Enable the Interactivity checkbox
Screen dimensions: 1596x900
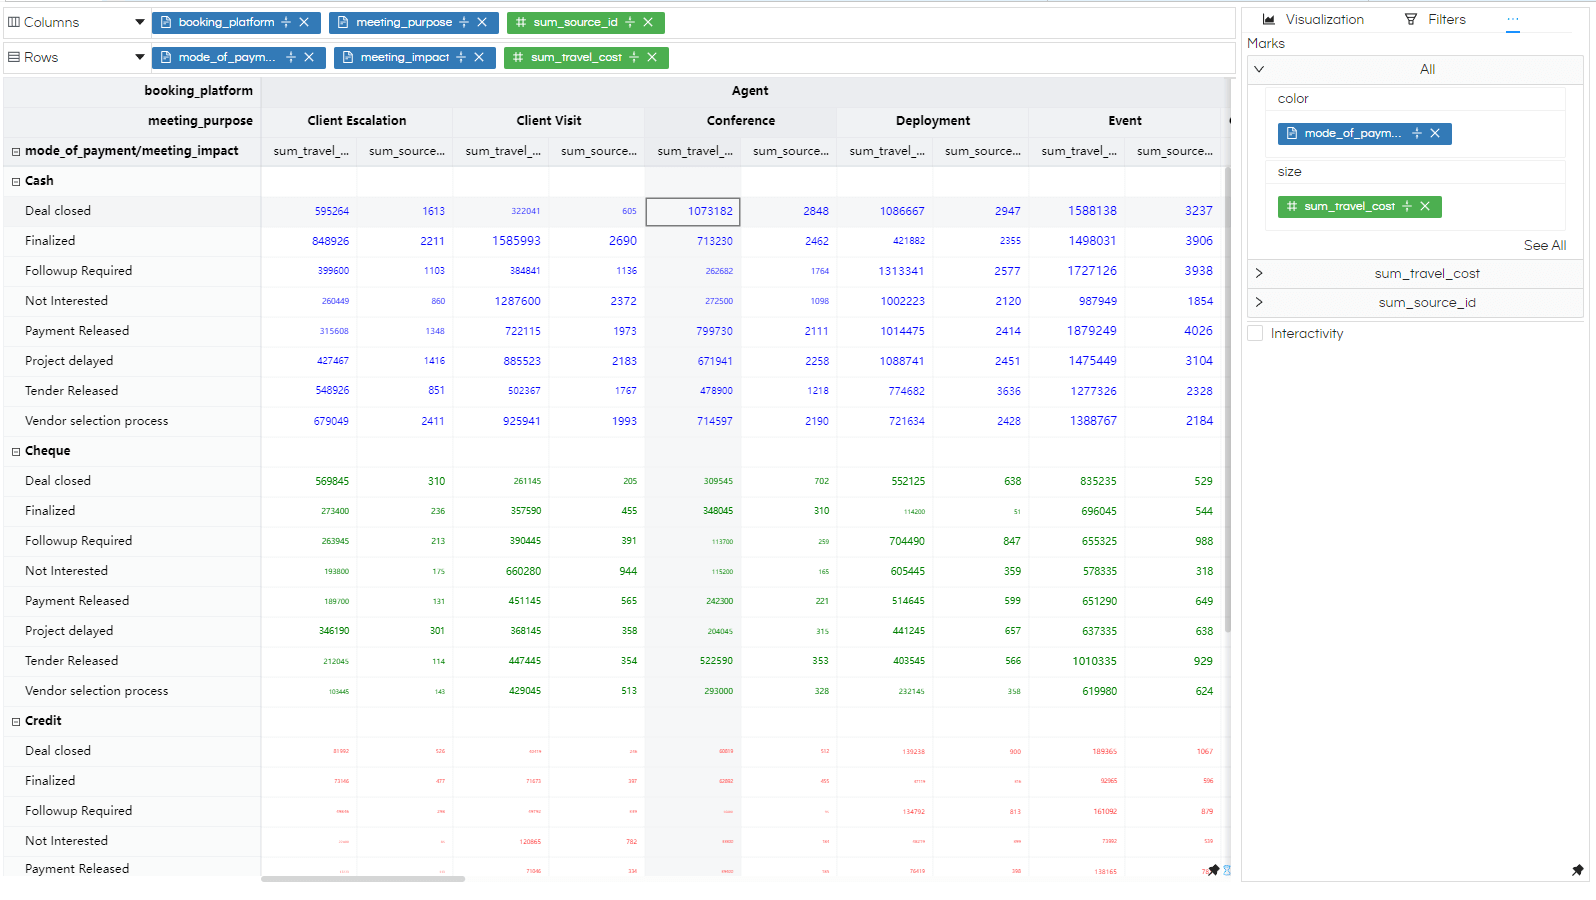(1255, 333)
